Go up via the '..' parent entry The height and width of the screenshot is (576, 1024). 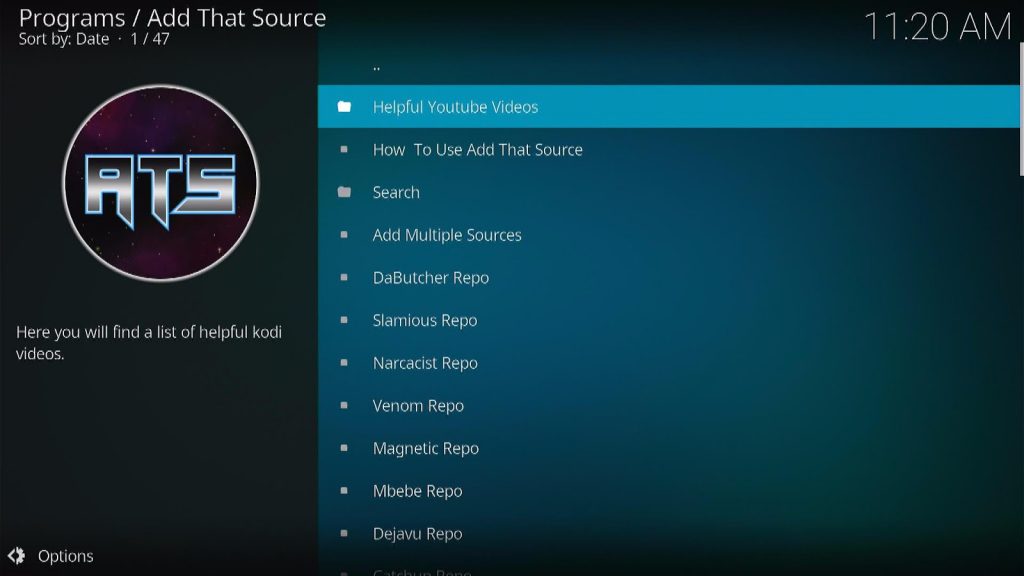(669, 65)
